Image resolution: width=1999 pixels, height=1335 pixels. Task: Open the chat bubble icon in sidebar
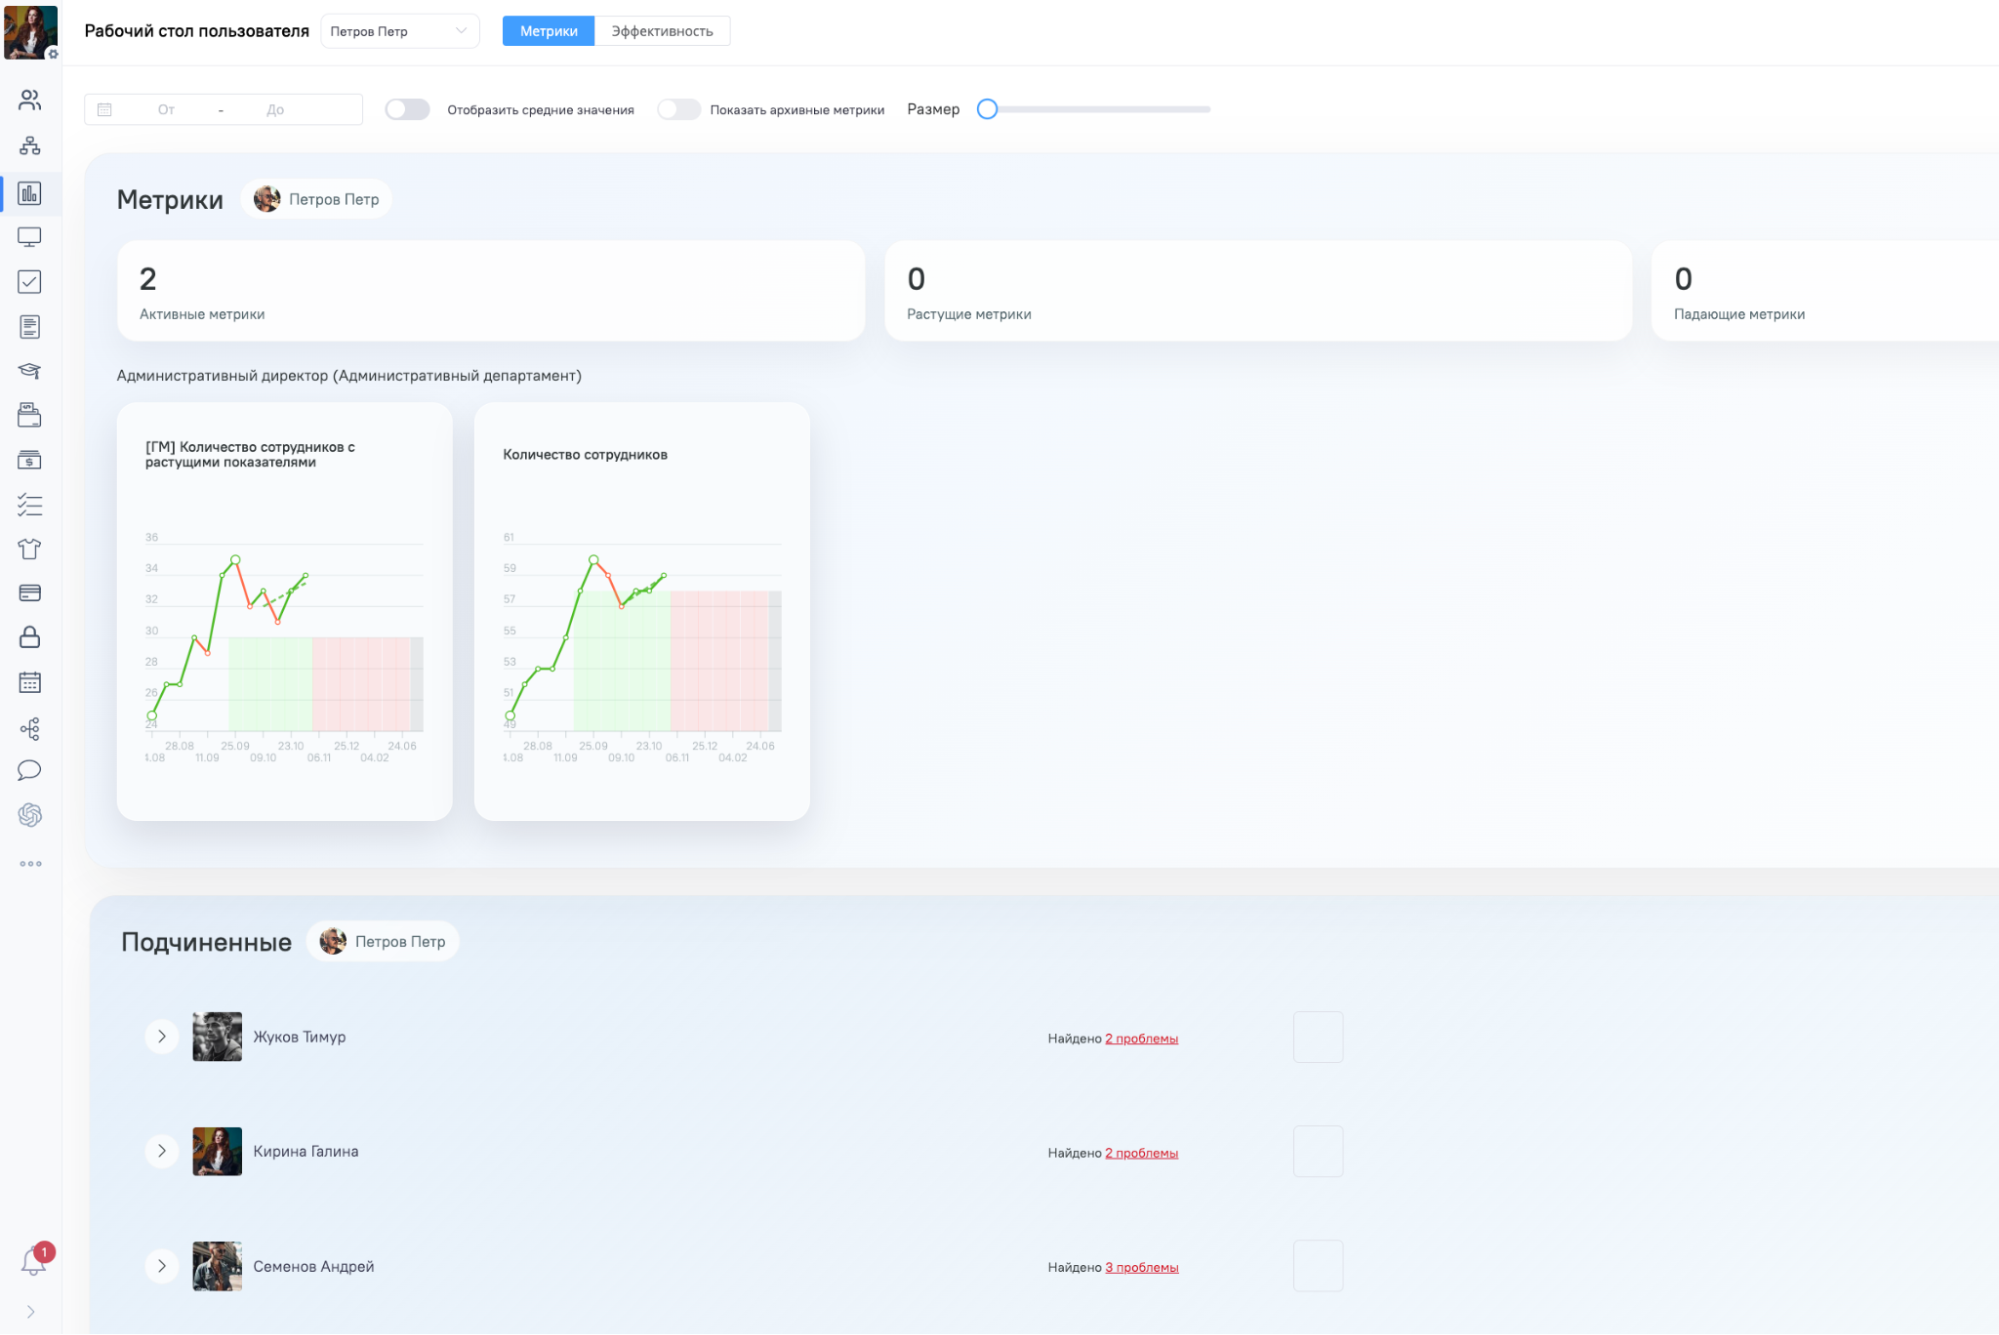click(30, 771)
